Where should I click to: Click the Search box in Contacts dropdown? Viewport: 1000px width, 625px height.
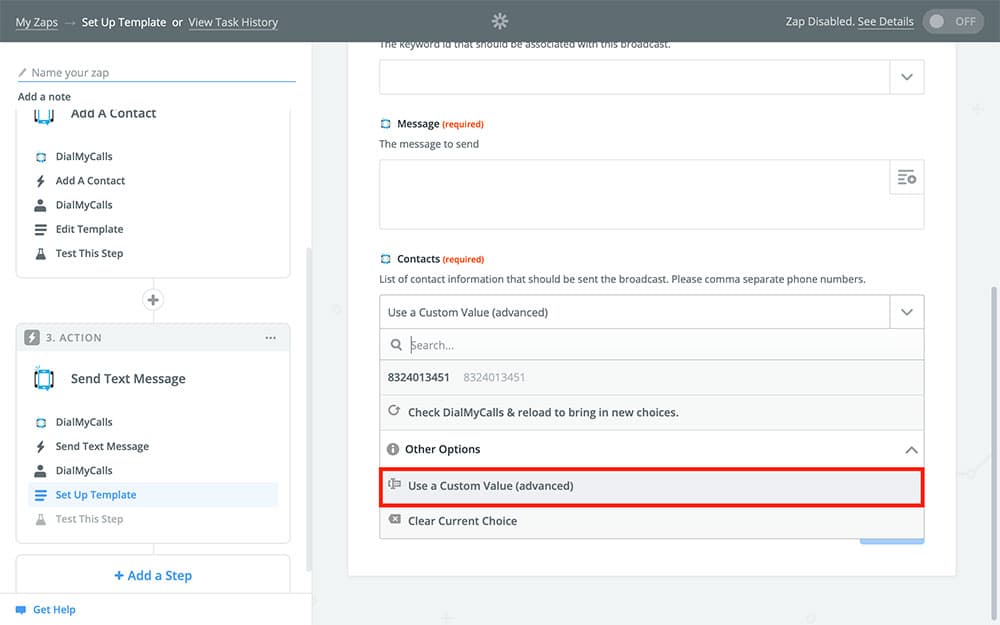coord(660,345)
